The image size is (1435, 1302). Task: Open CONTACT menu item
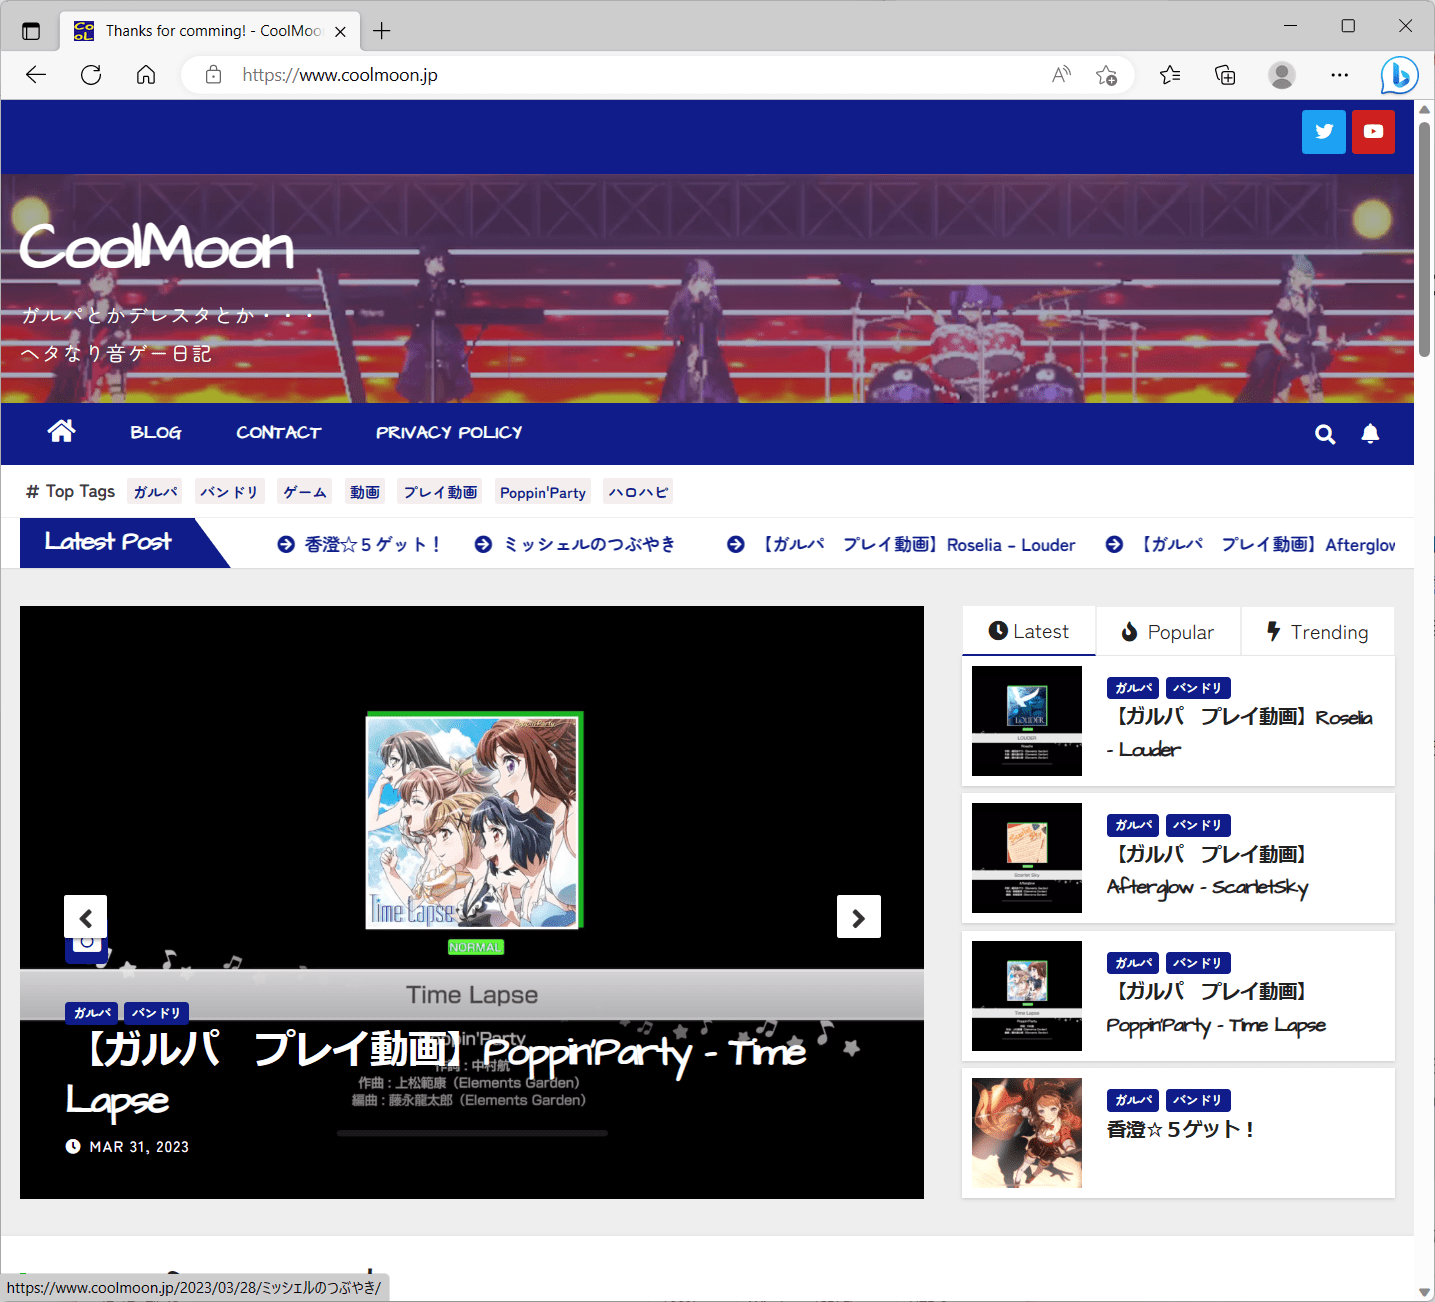pos(278,432)
